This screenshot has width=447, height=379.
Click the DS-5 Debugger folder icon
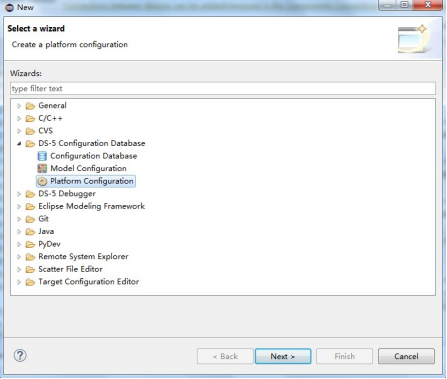pos(30,194)
